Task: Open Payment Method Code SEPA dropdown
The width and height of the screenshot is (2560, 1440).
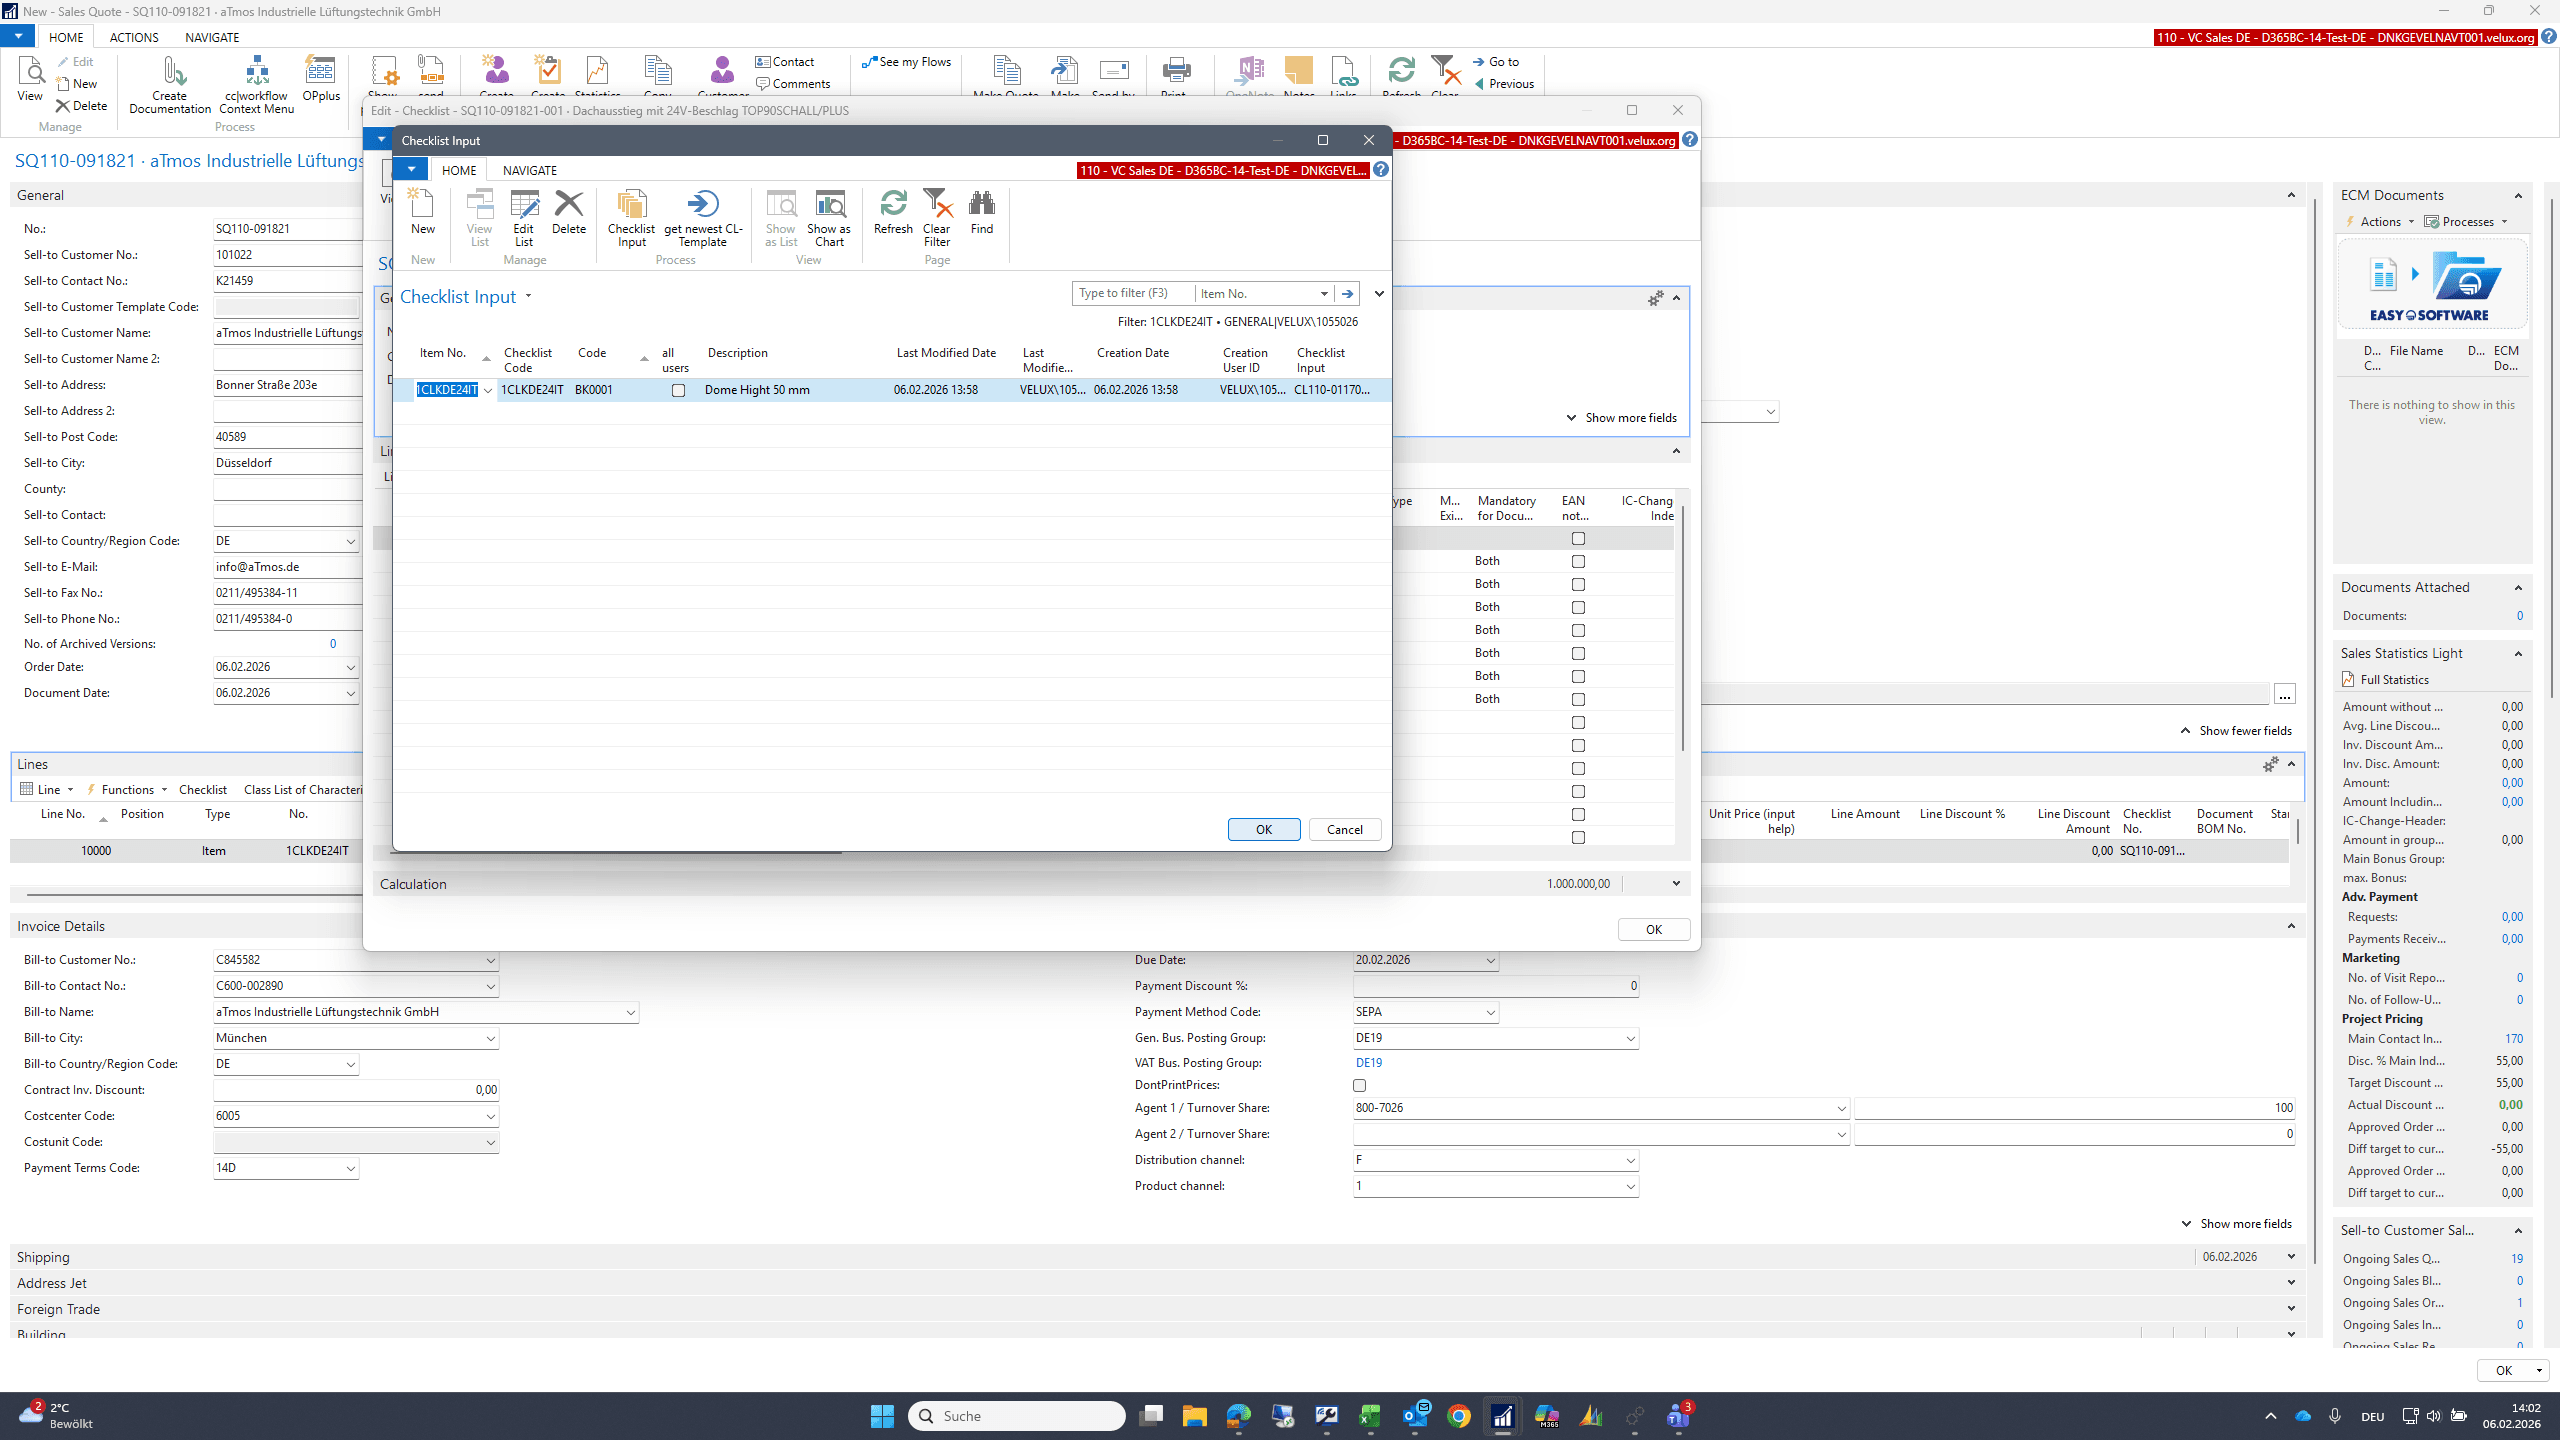Action: pos(1489,1012)
